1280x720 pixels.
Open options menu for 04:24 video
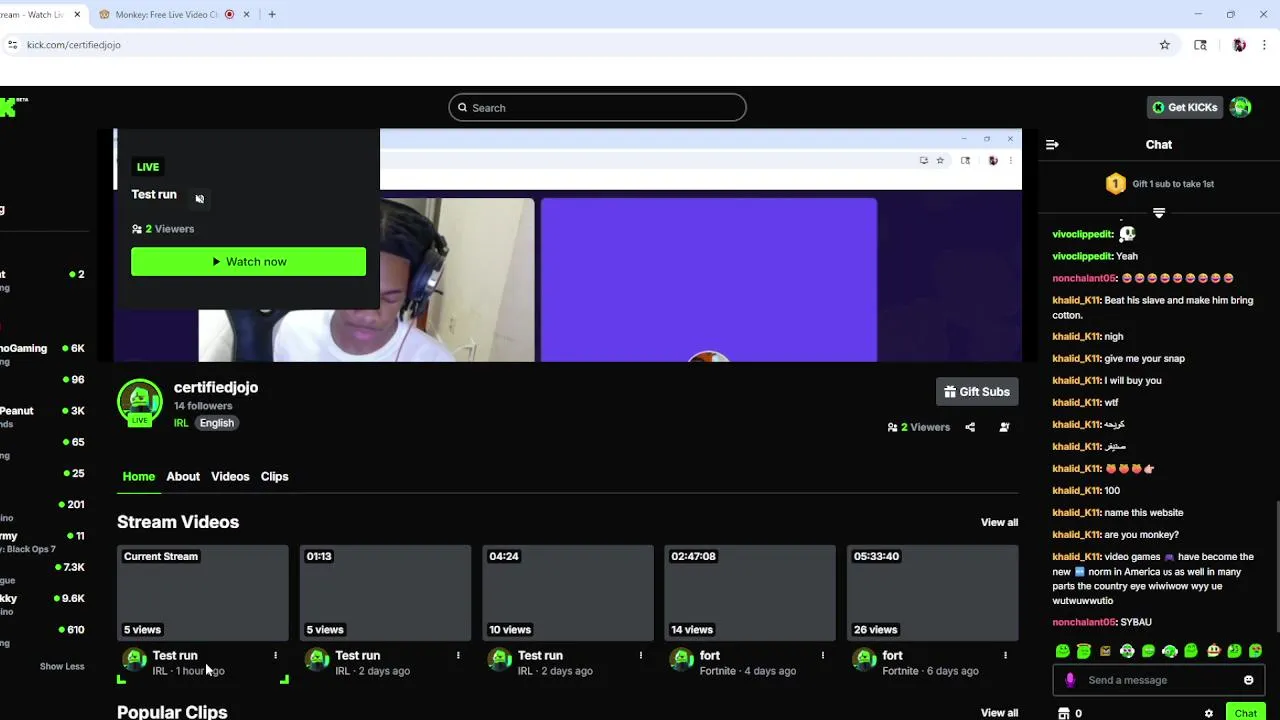coord(640,656)
